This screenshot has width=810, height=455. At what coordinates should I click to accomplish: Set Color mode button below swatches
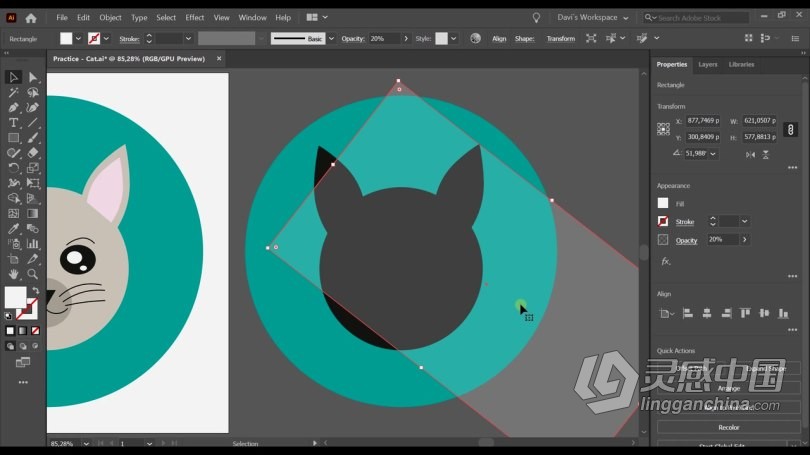(x=10, y=331)
